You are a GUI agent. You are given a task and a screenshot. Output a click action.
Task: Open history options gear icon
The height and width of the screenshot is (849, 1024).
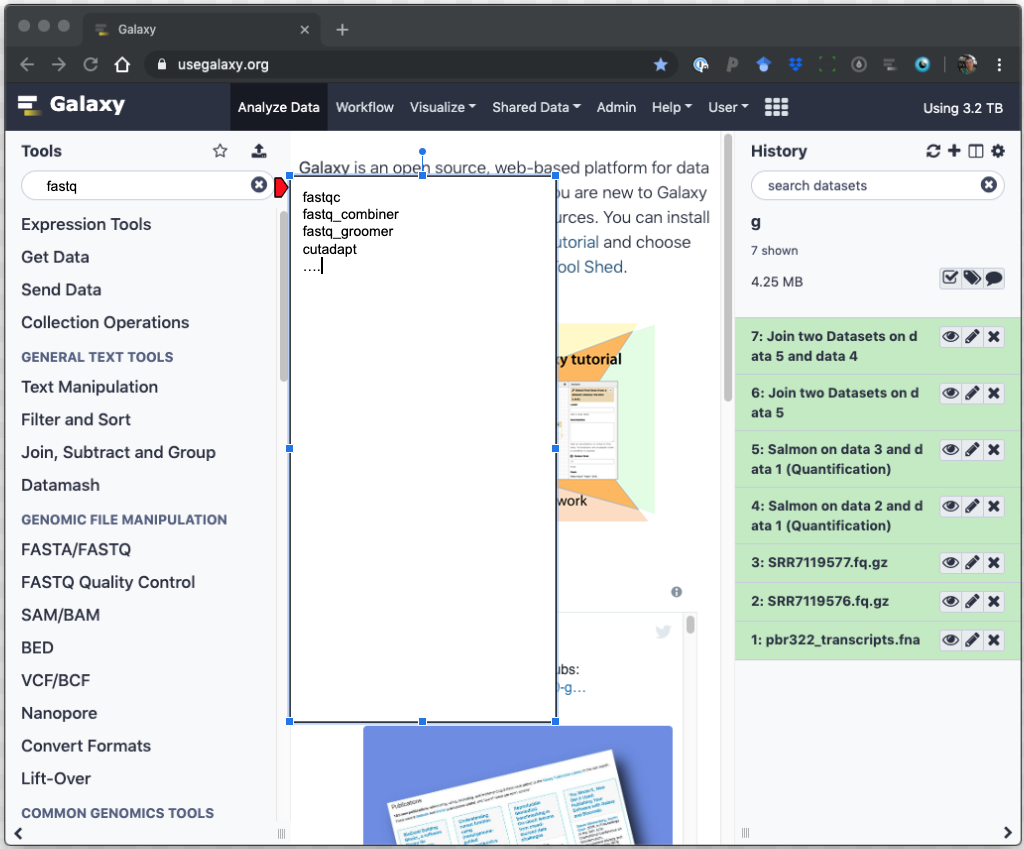coord(998,151)
